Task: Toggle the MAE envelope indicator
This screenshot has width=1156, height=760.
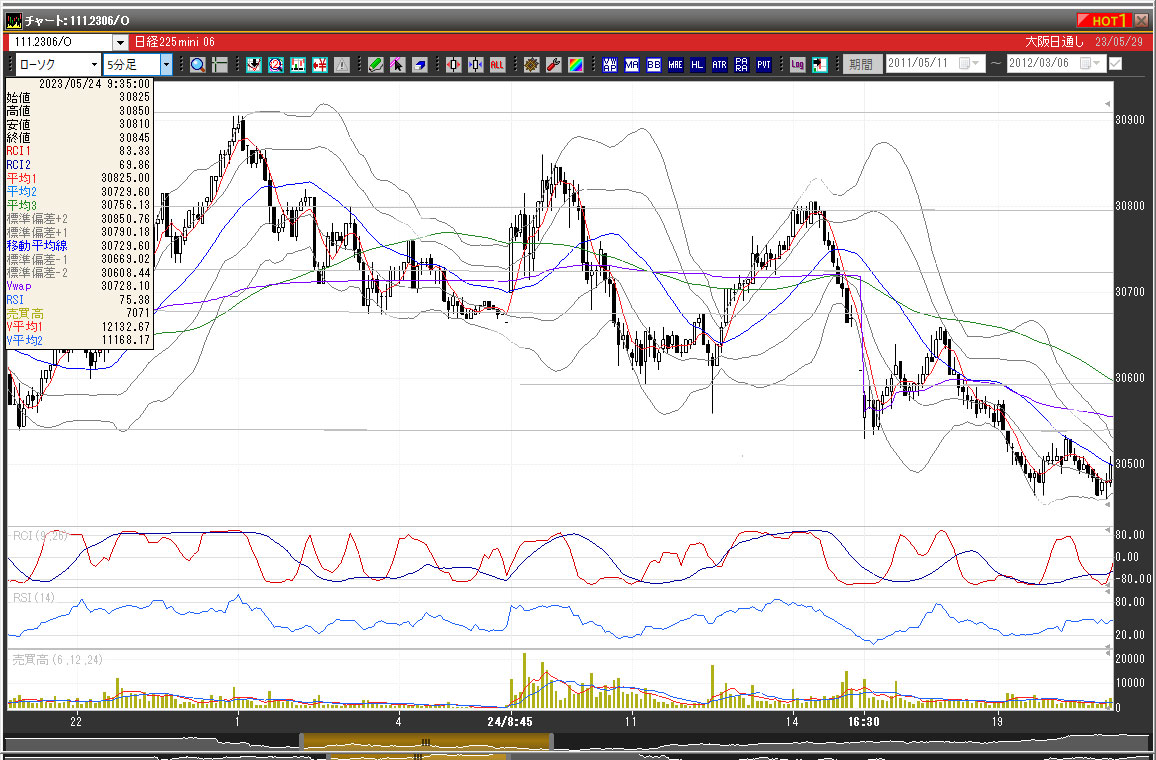Action: (676, 65)
